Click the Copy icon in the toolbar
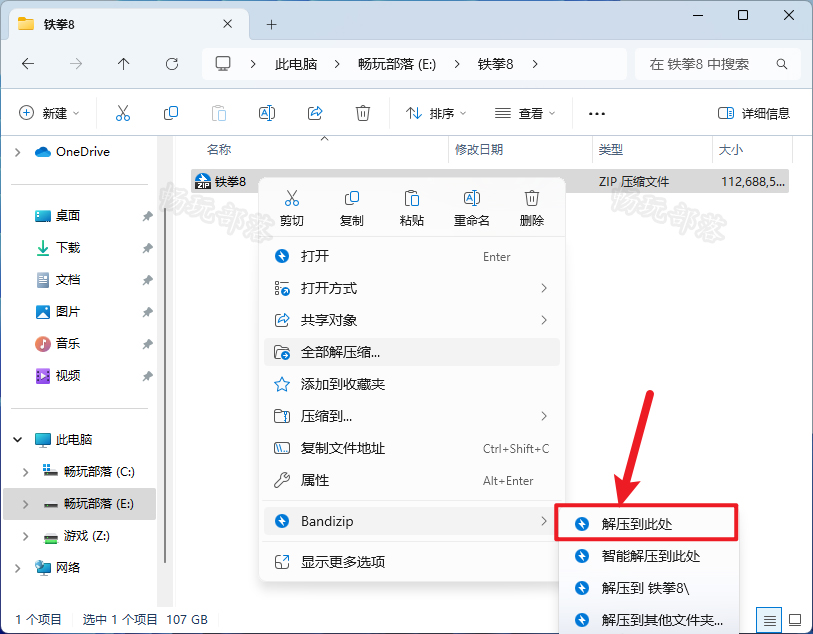The height and width of the screenshot is (634, 813). pos(171,113)
